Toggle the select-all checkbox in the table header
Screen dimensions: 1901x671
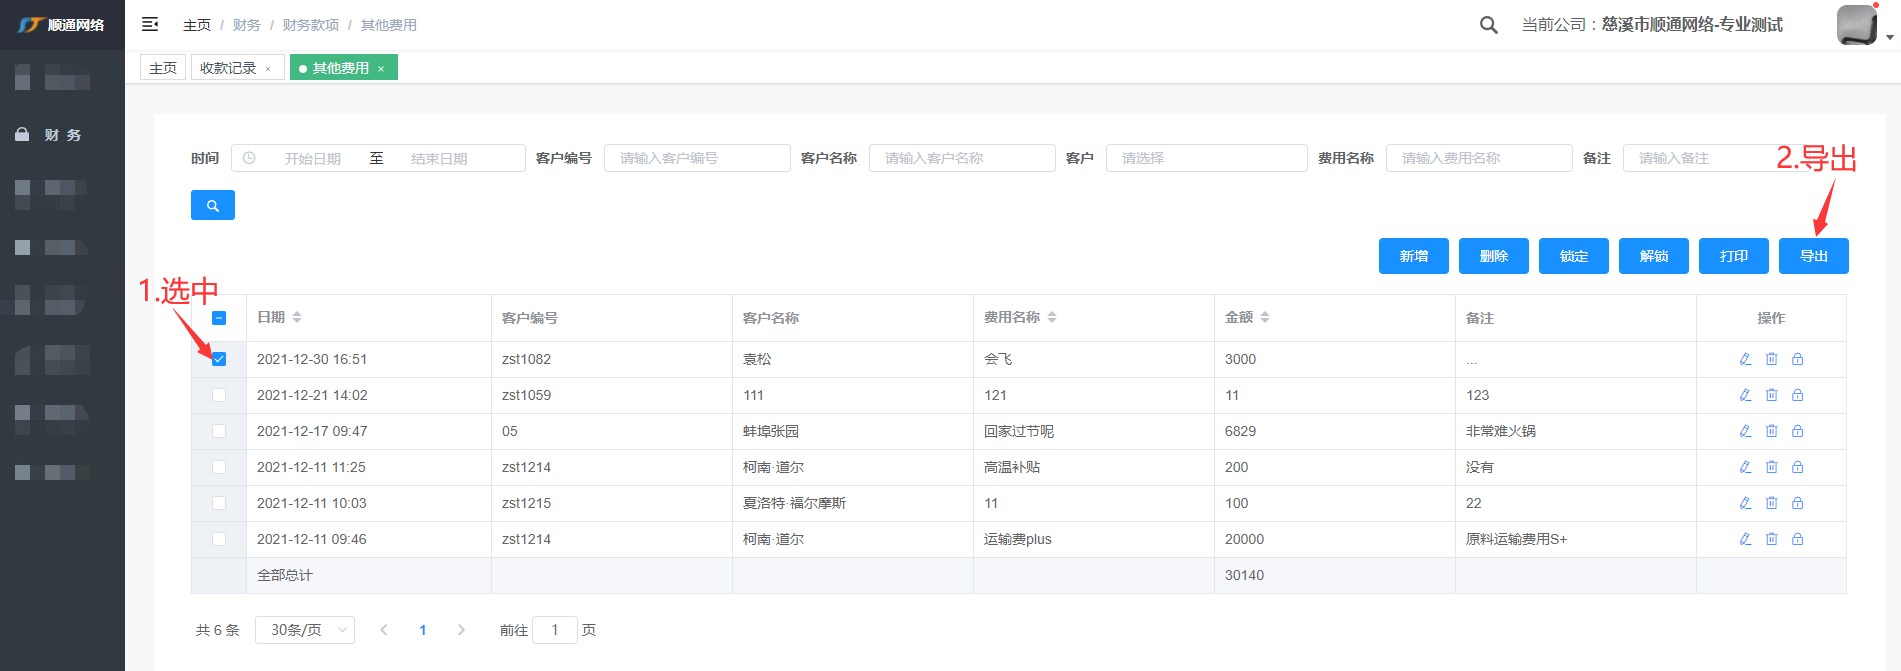[x=219, y=318]
